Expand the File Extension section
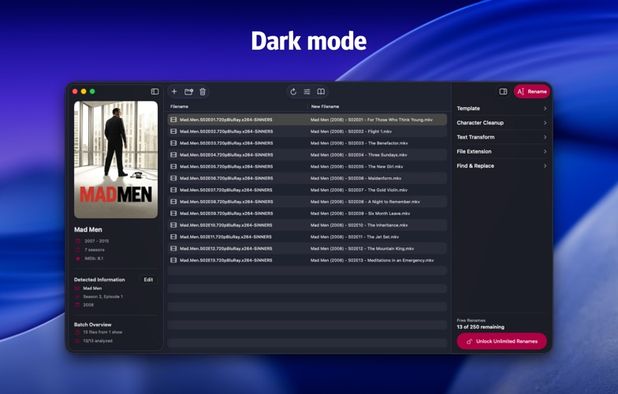The image size is (618, 394). click(x=502, y=151)
